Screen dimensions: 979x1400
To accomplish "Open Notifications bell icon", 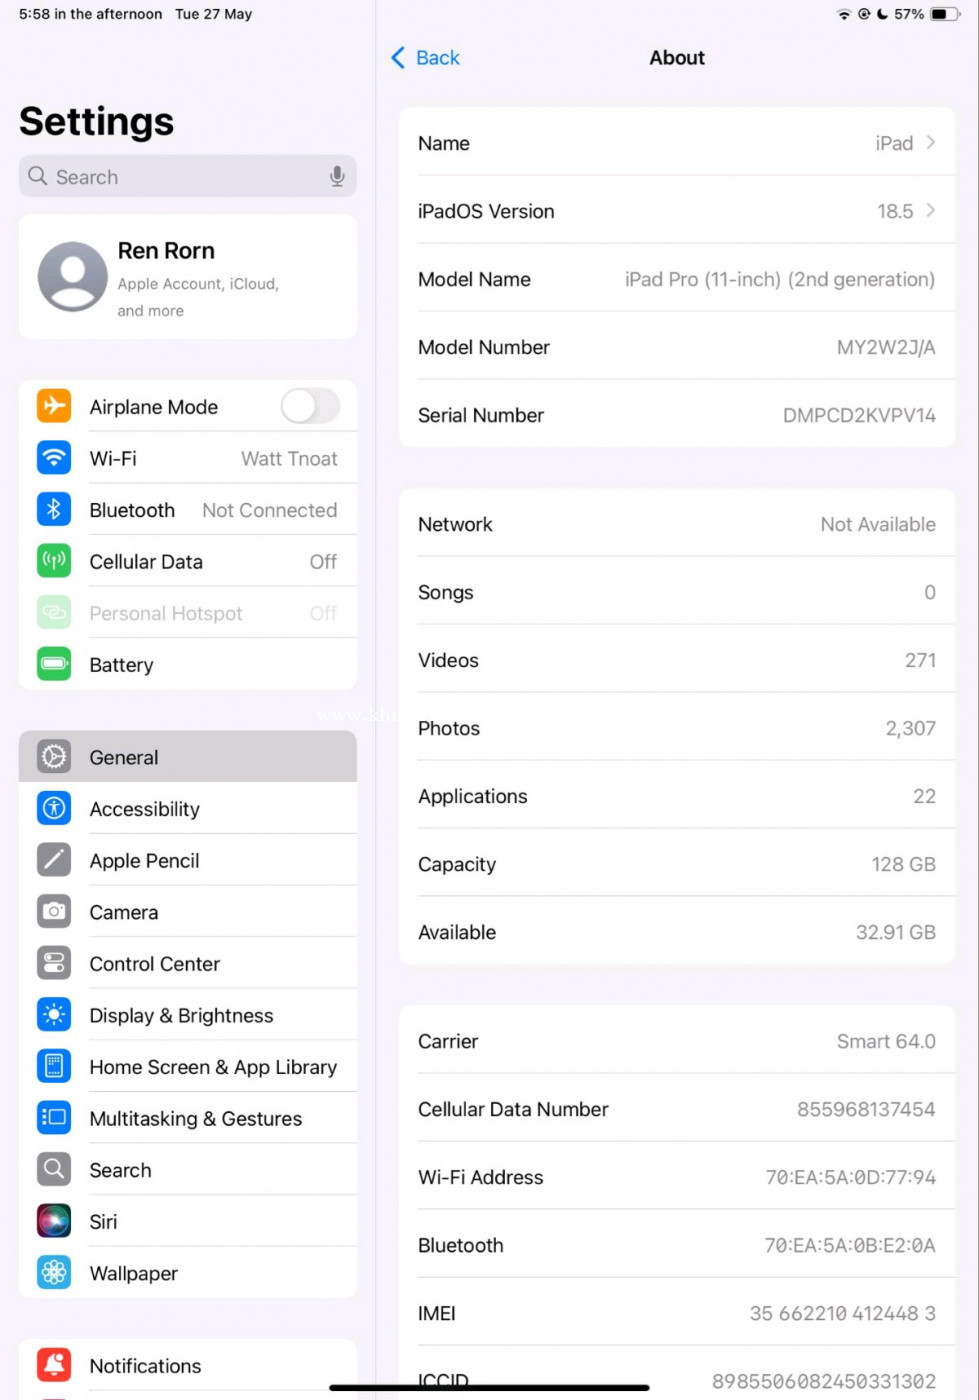I will coord(54,1365).
